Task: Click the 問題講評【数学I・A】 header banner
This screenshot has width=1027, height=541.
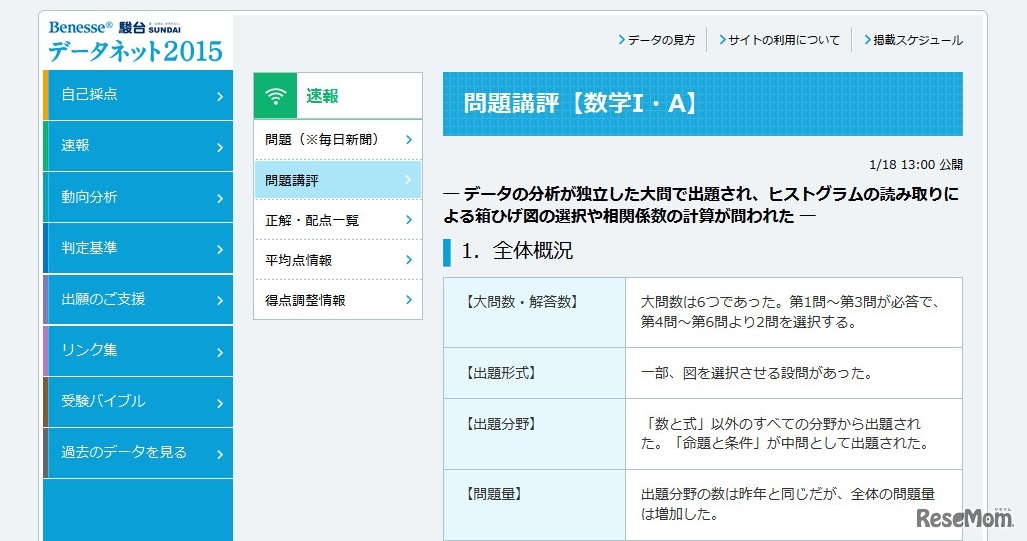Action: pos(703,104)
